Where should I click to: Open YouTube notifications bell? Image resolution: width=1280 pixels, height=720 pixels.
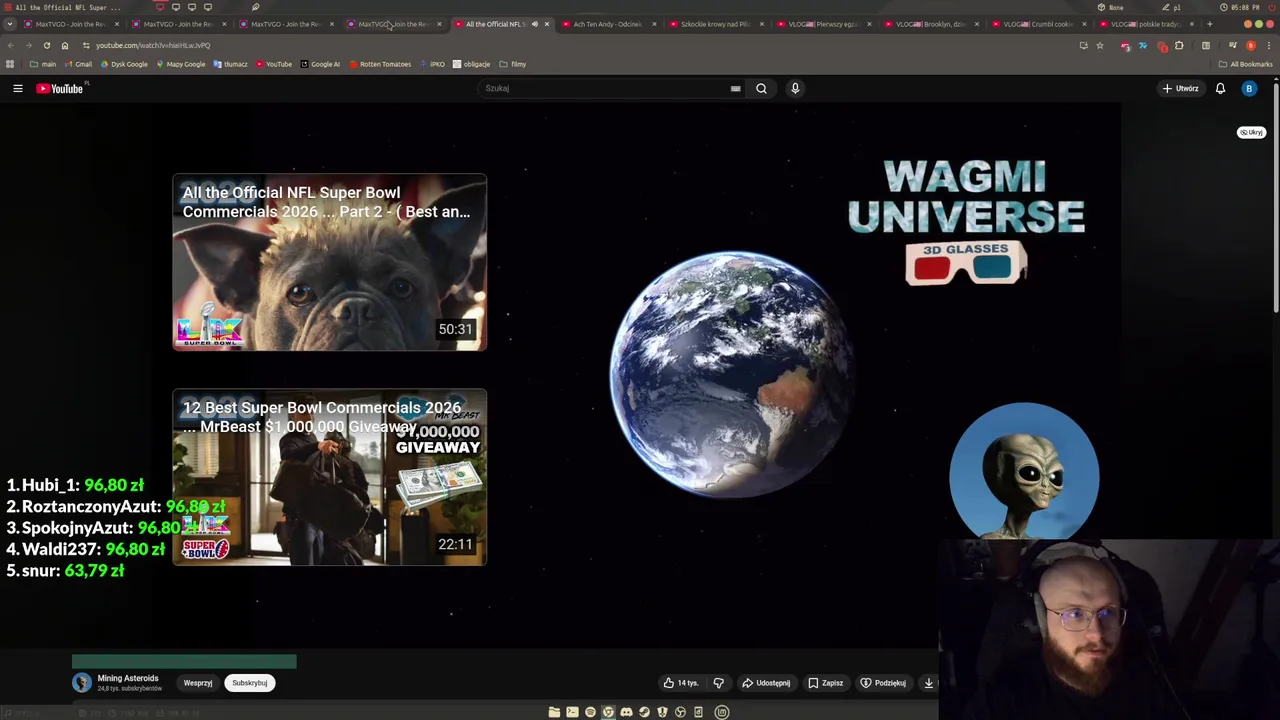tap(1220, 88)
